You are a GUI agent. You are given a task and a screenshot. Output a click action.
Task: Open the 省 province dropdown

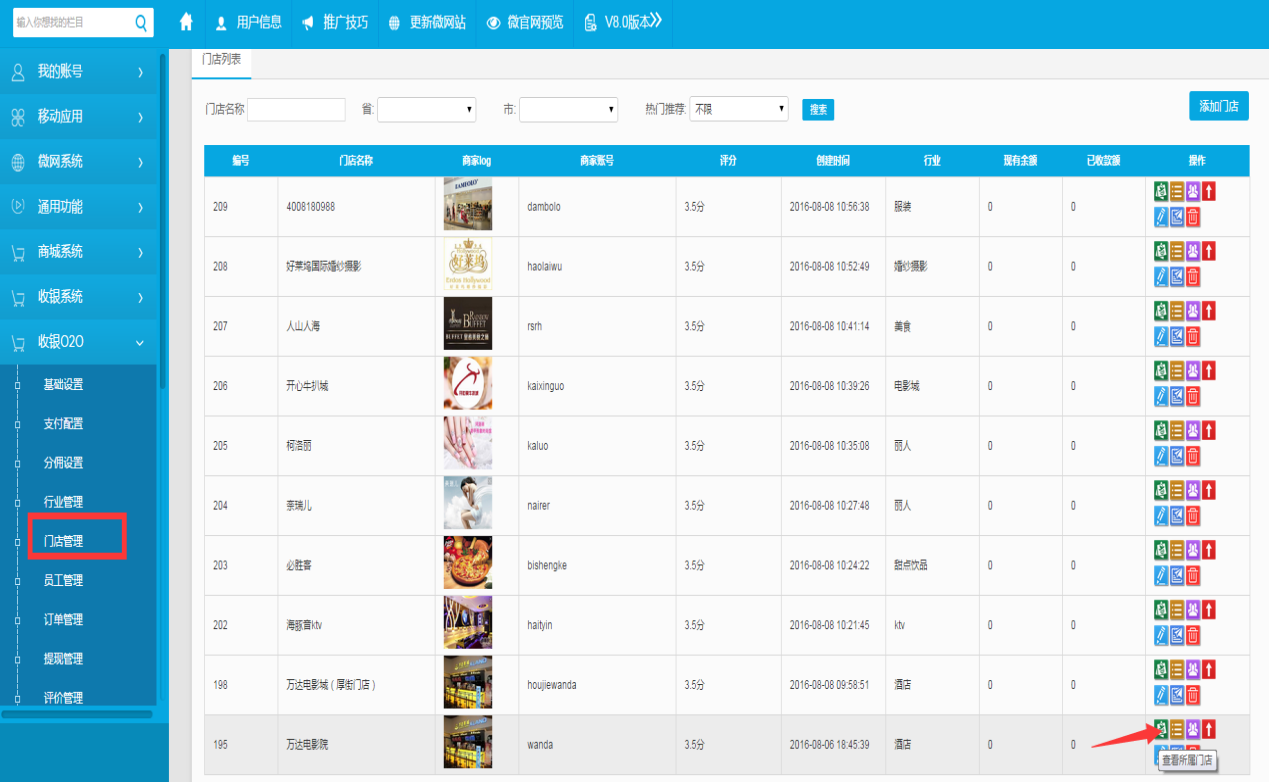[426, 109]
